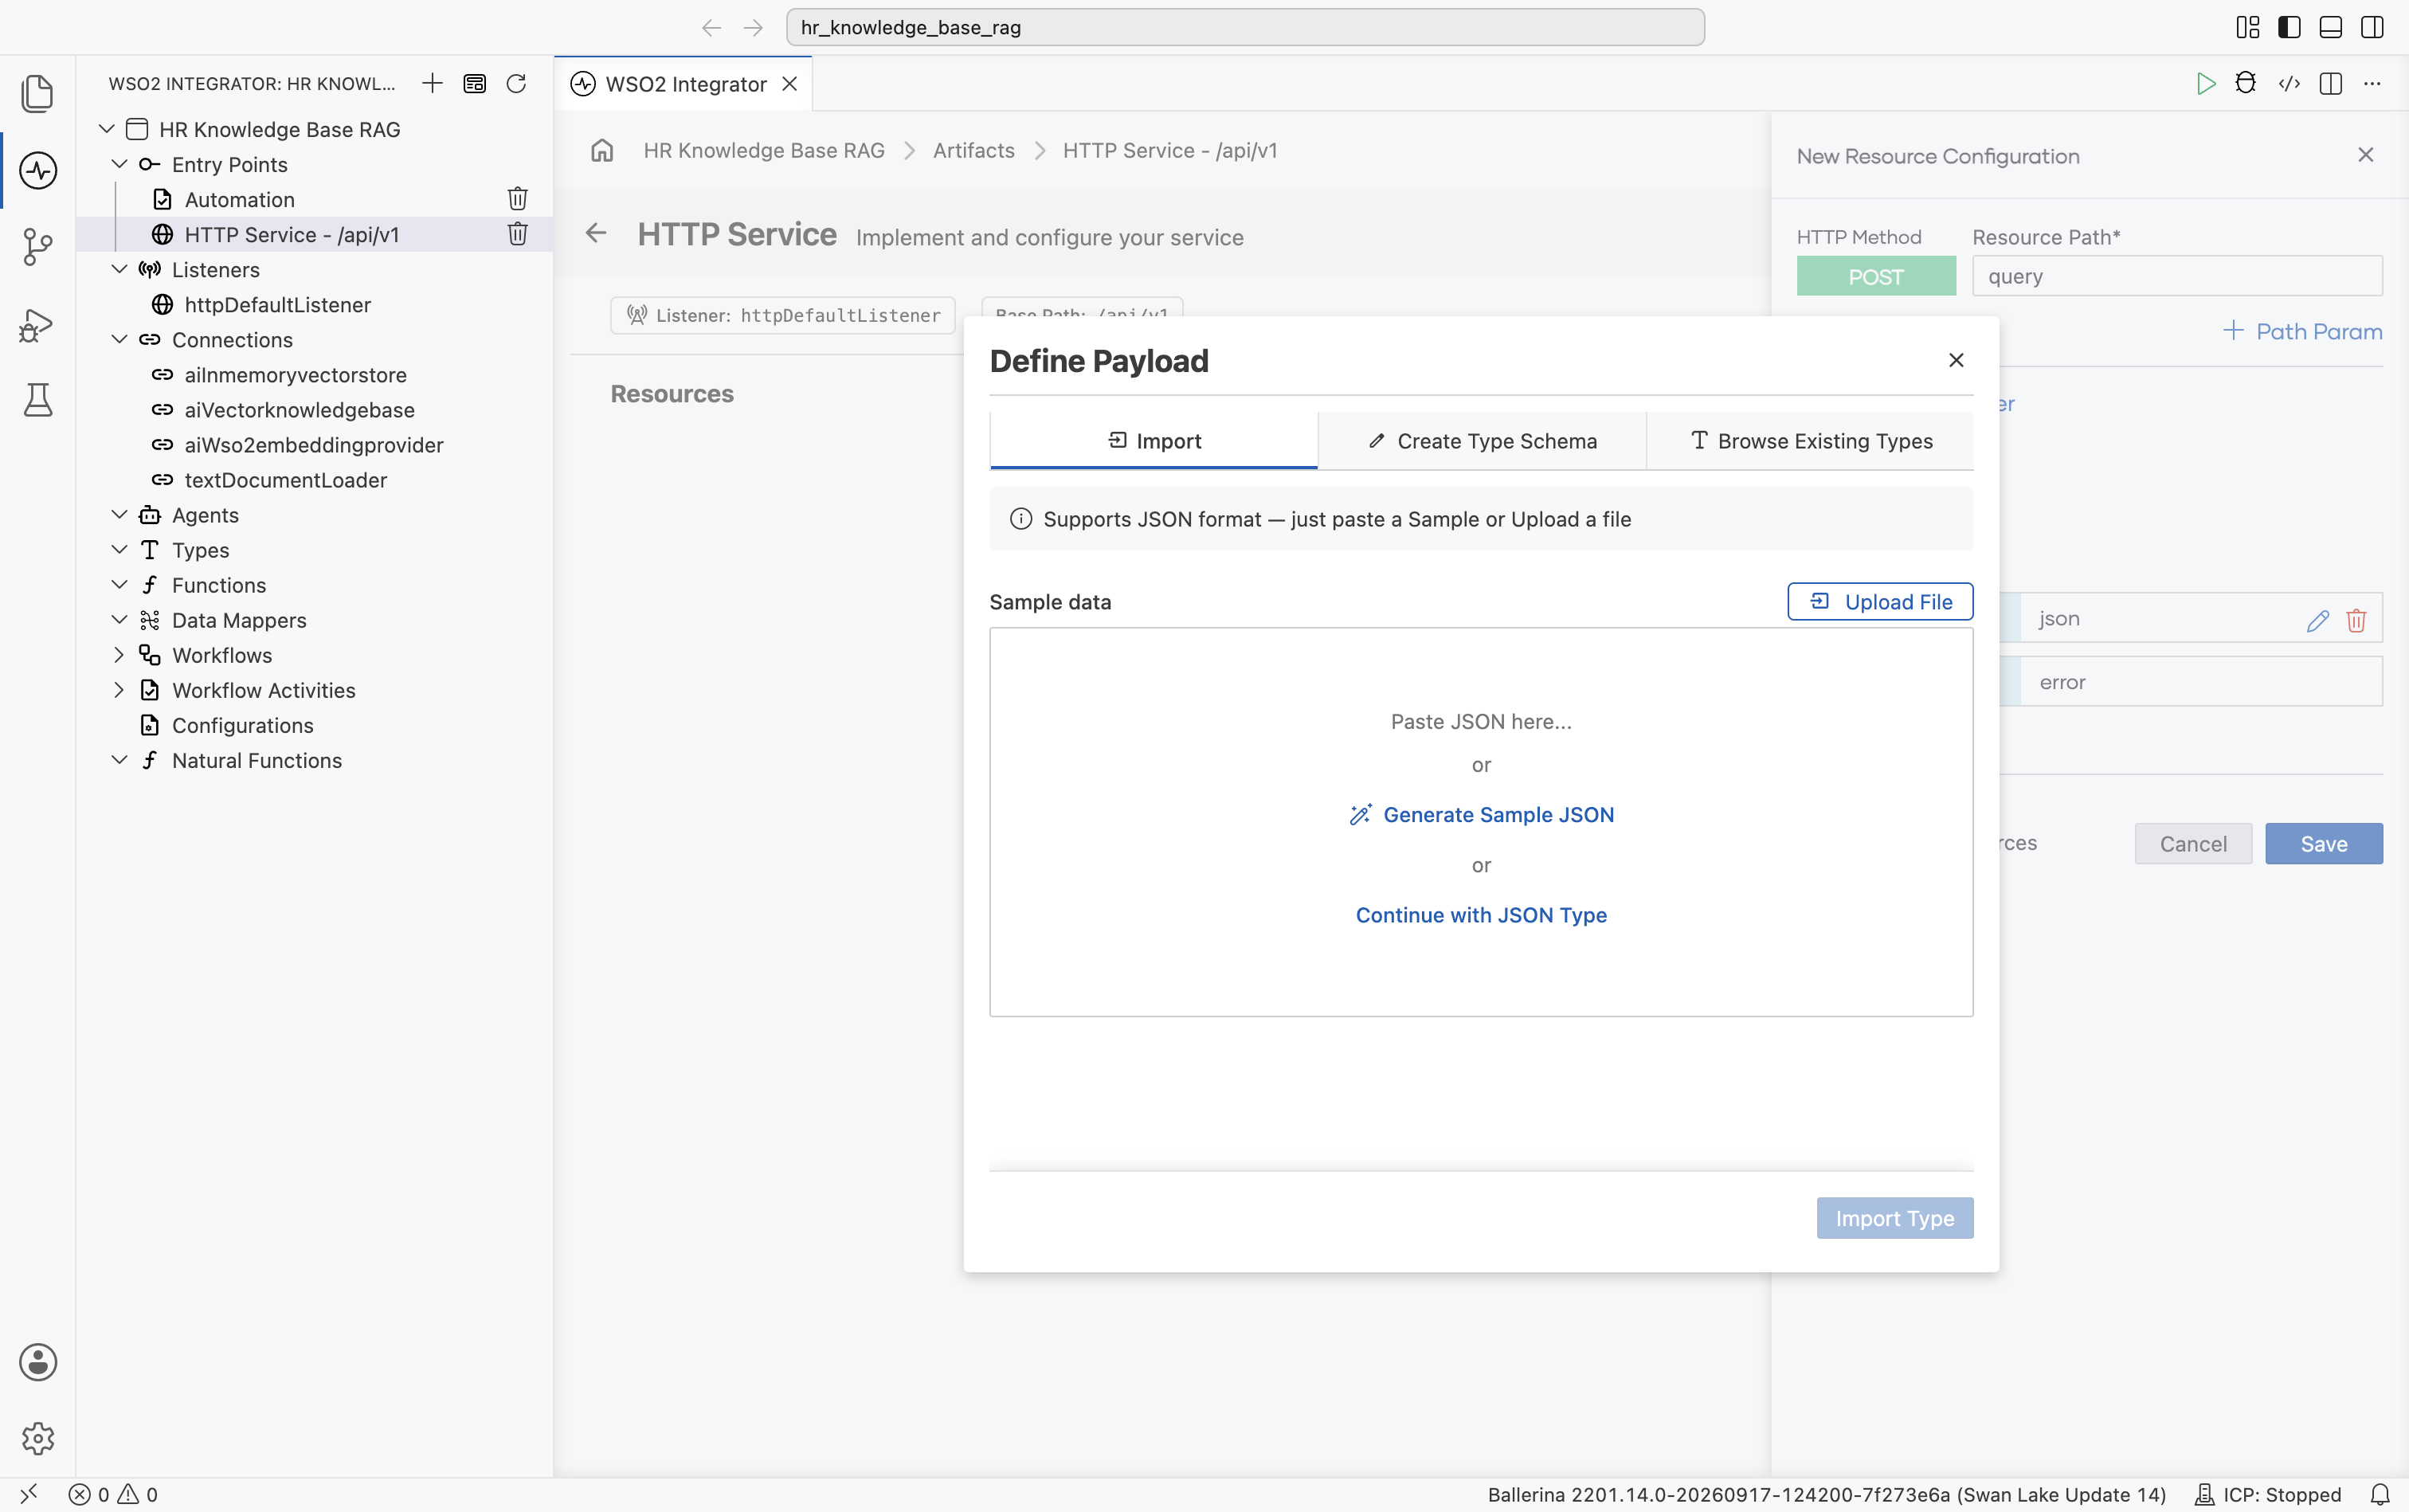
Task: Select POST HTTP method box
Action: [x=1876, y=276]
